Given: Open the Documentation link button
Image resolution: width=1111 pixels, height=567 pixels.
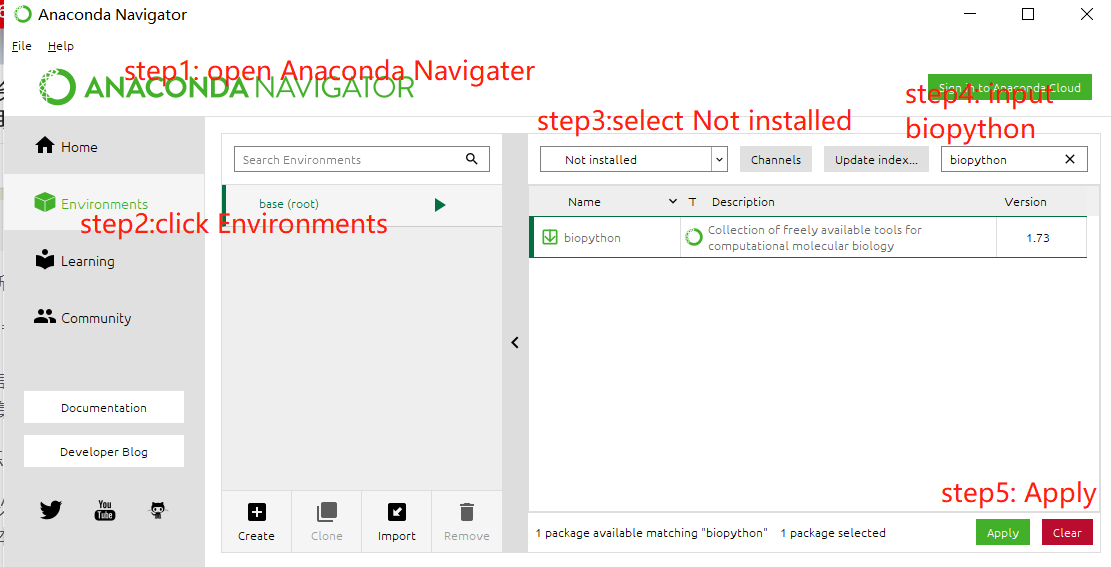Looking at the screenshot, I should (103, 408).
